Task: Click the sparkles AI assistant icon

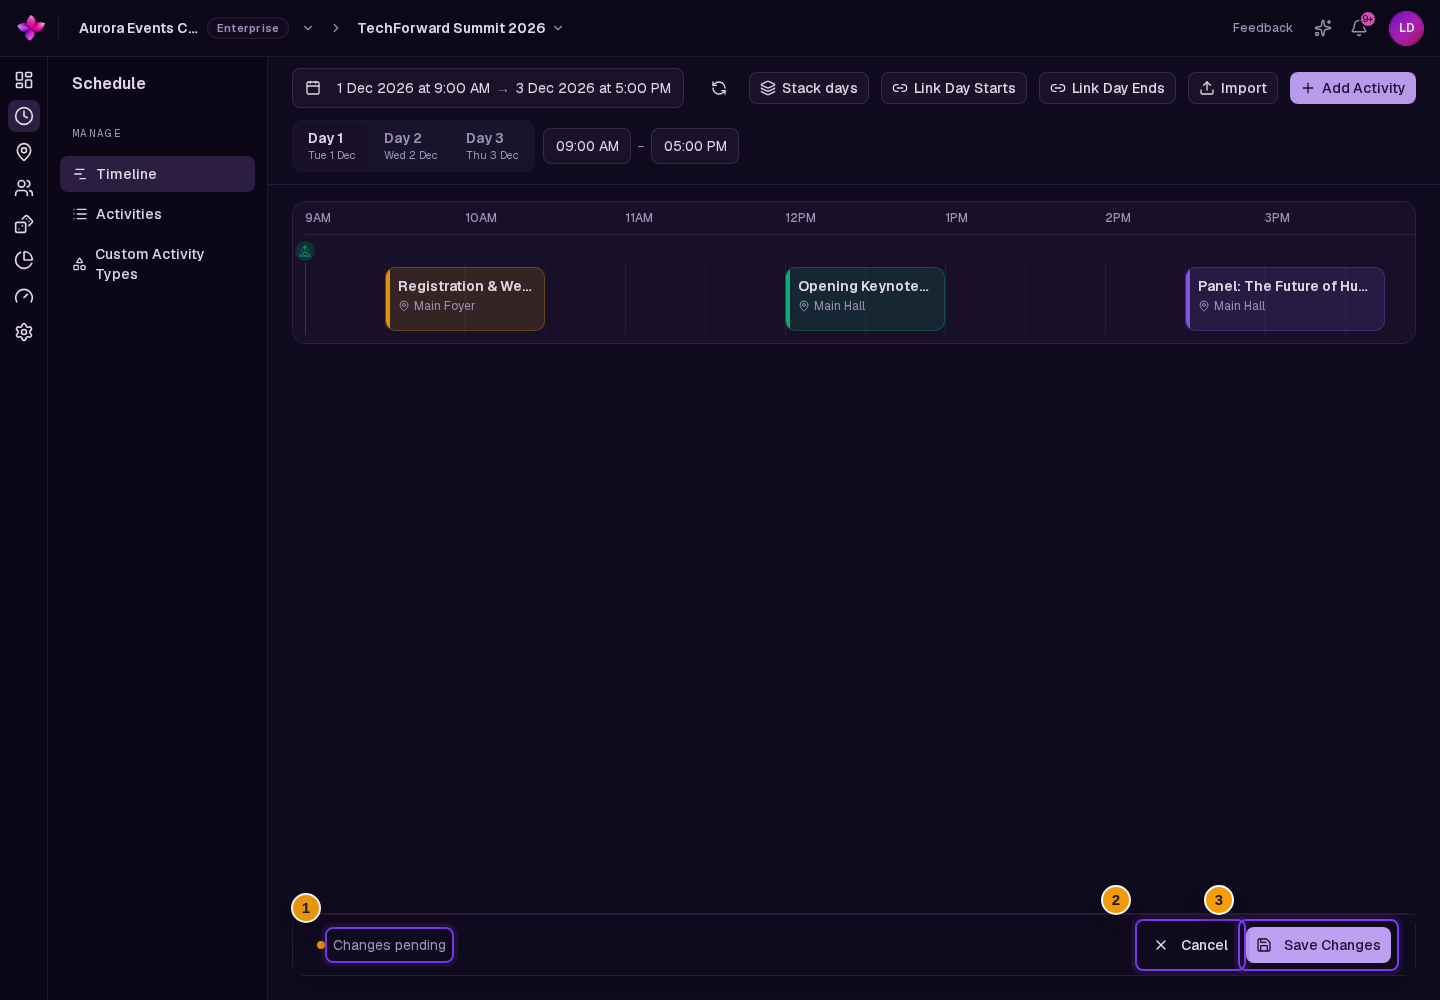Action: (x=1323, y=28)
